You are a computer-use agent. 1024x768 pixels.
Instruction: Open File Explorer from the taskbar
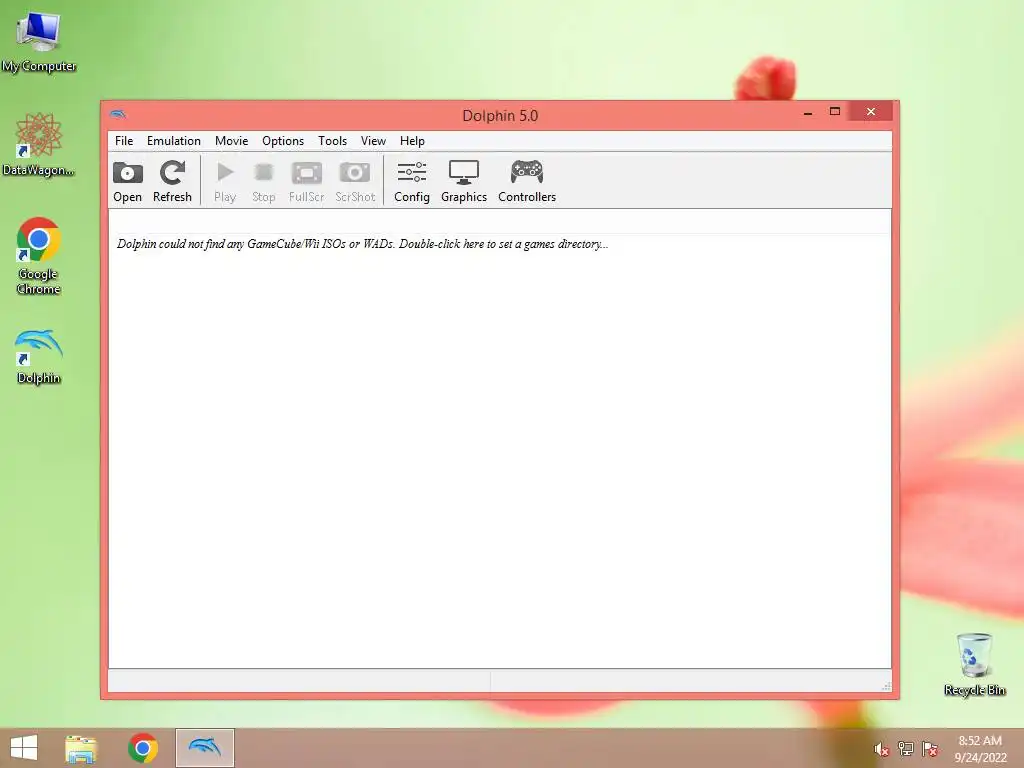81,748
